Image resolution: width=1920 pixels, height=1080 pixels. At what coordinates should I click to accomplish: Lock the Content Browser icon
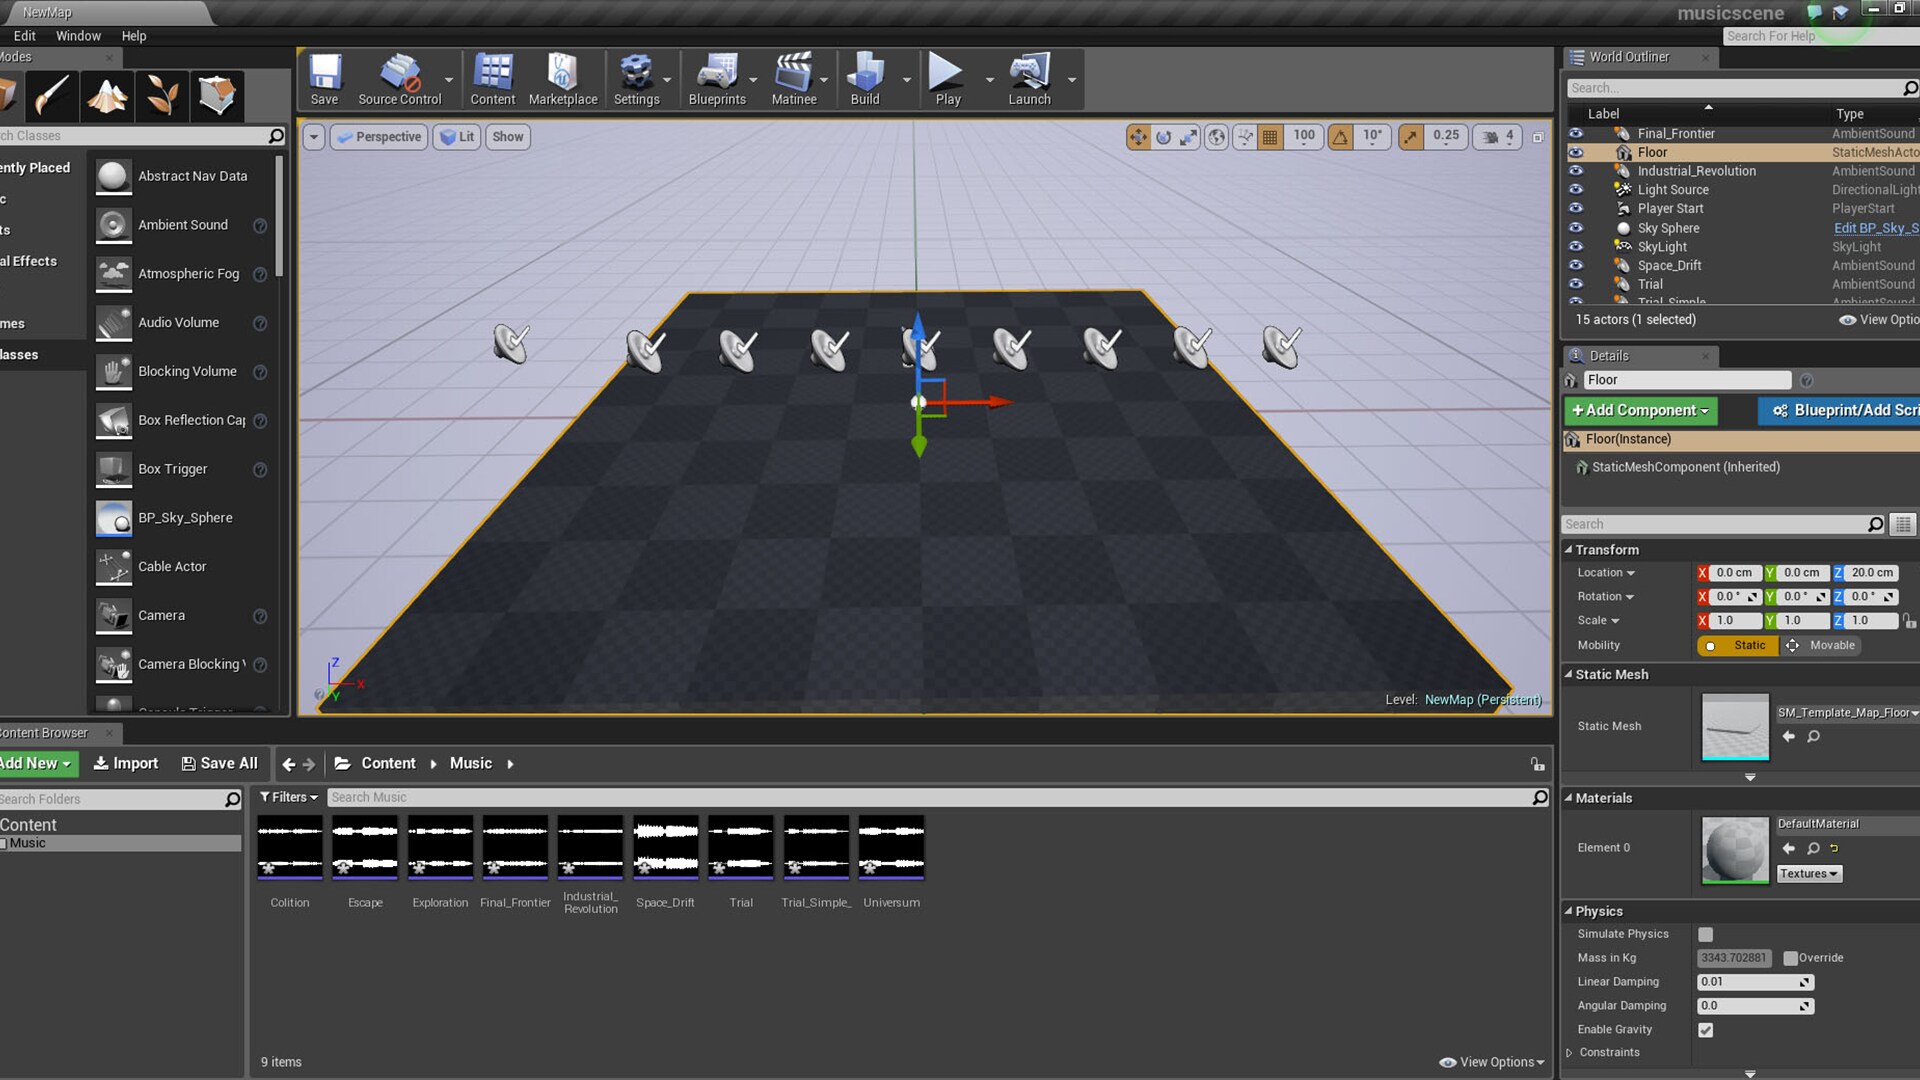click(x=1537, y=764)
